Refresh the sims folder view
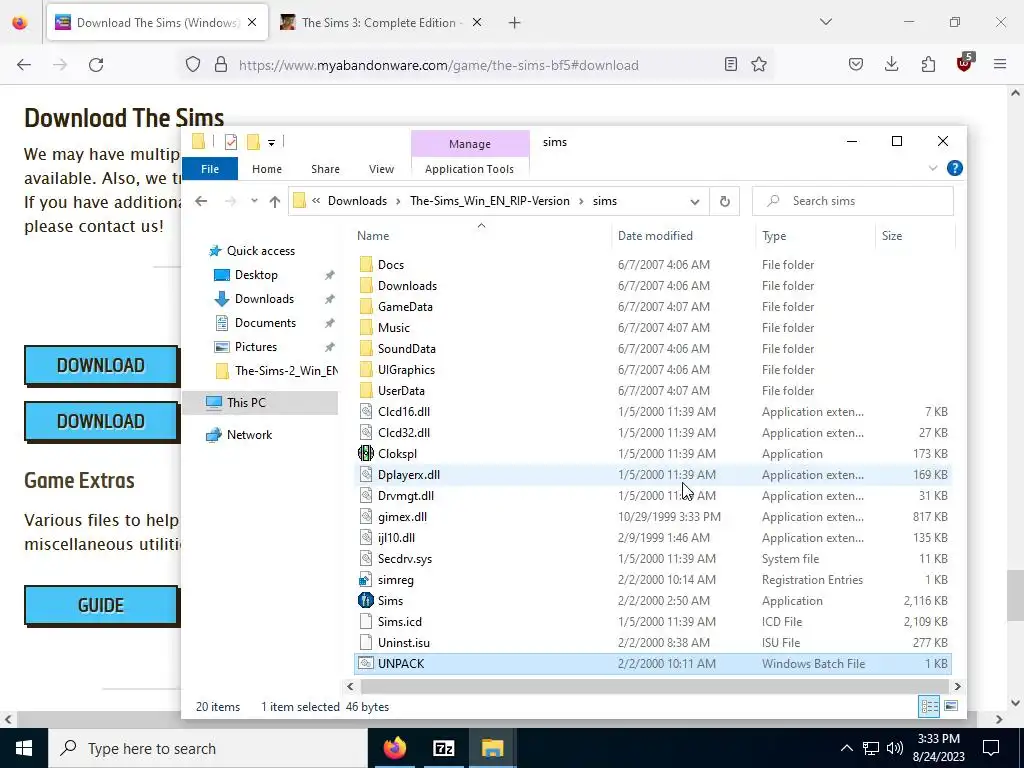Screen dimensions: 1024x768 (x=724, y=201)
